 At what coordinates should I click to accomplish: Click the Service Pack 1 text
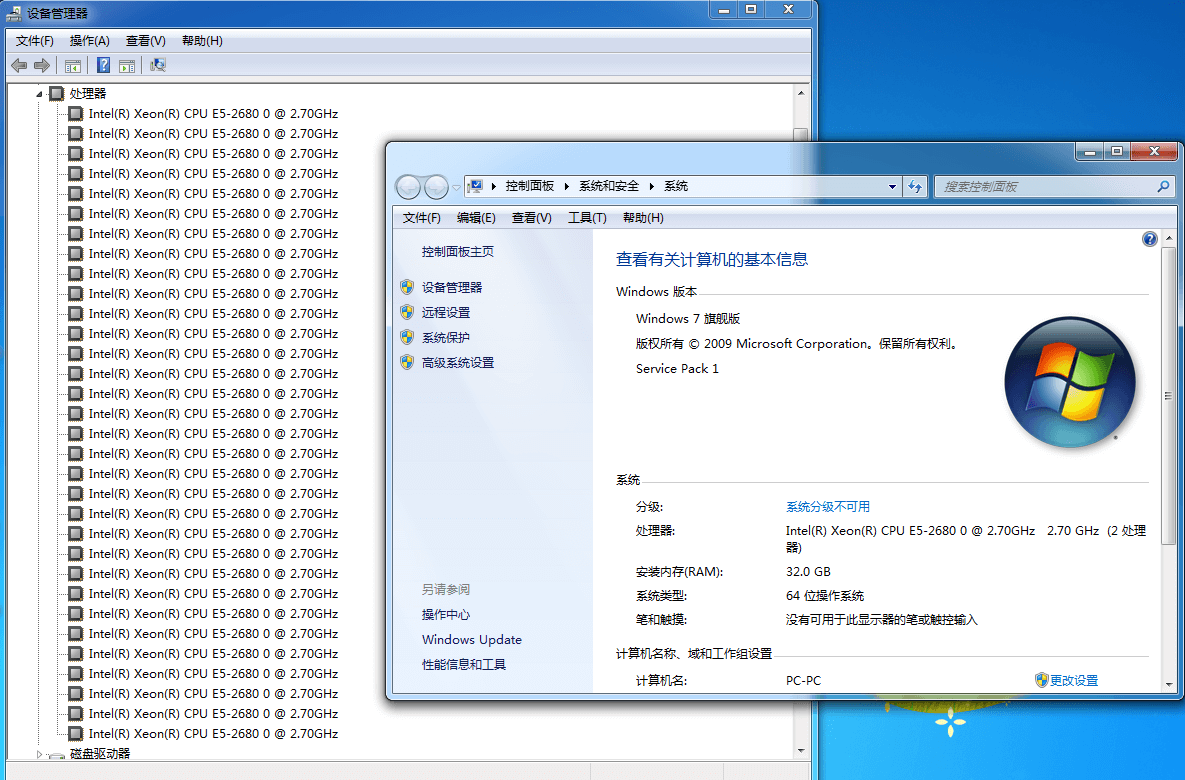pos(677,369)
